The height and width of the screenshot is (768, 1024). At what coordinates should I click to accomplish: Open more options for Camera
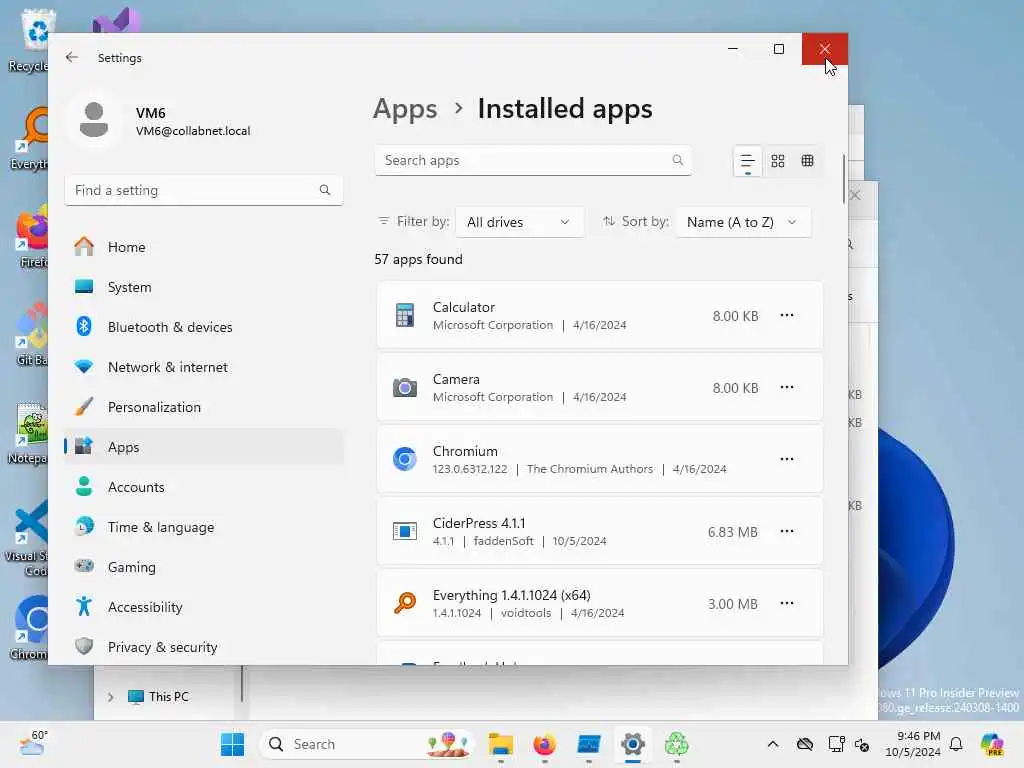(x=787, y=387)
